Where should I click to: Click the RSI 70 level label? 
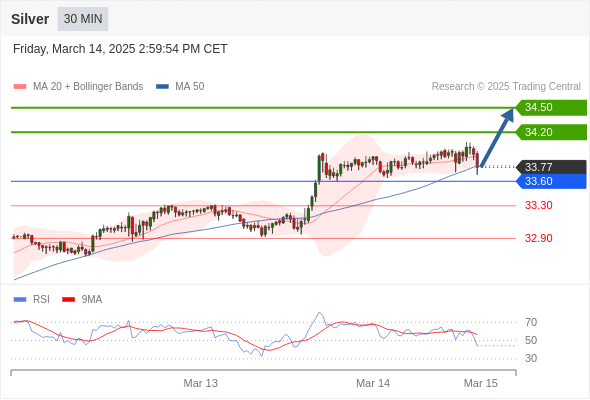click(531, 322)
